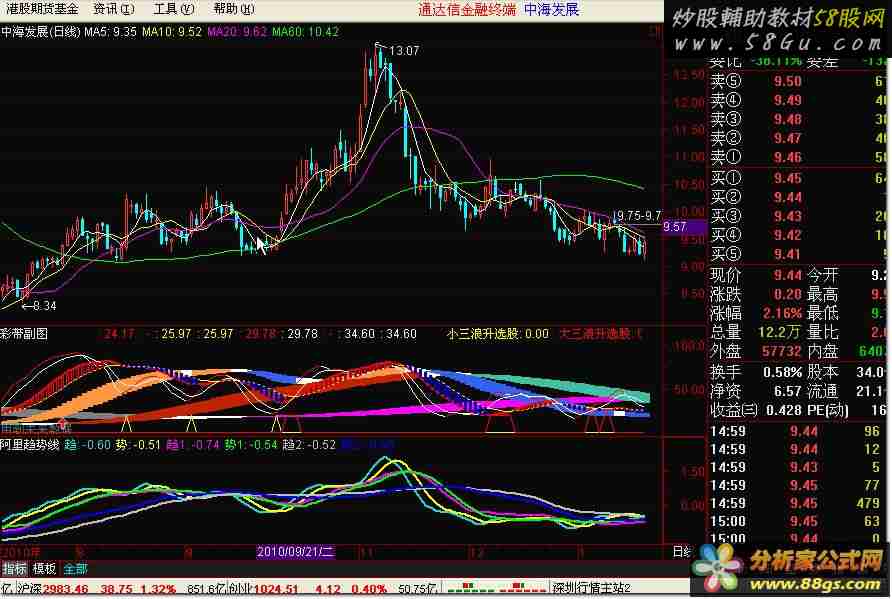
Task: Click the 9.75-9.7 price annotation
Action: 639,216
